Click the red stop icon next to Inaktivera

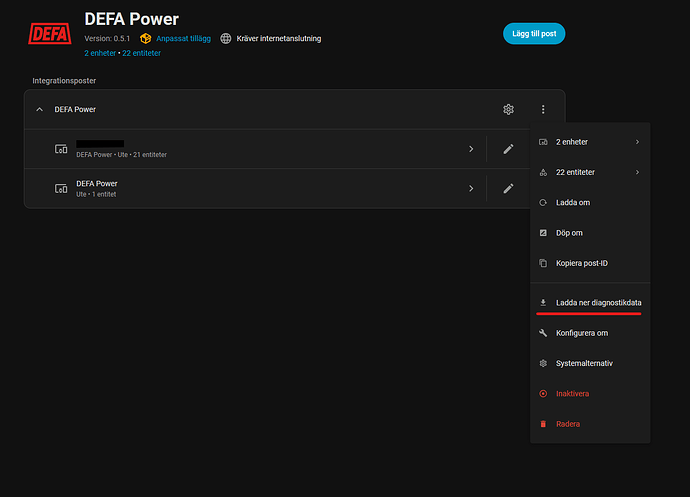(x=543, y=394)
